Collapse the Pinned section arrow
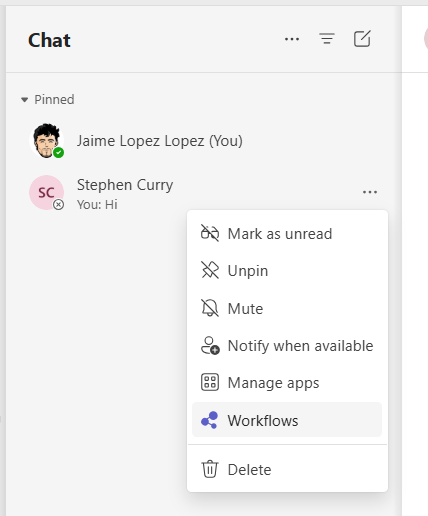The height and width of the screenshot is (516, 428). click(x=24, y=100)
